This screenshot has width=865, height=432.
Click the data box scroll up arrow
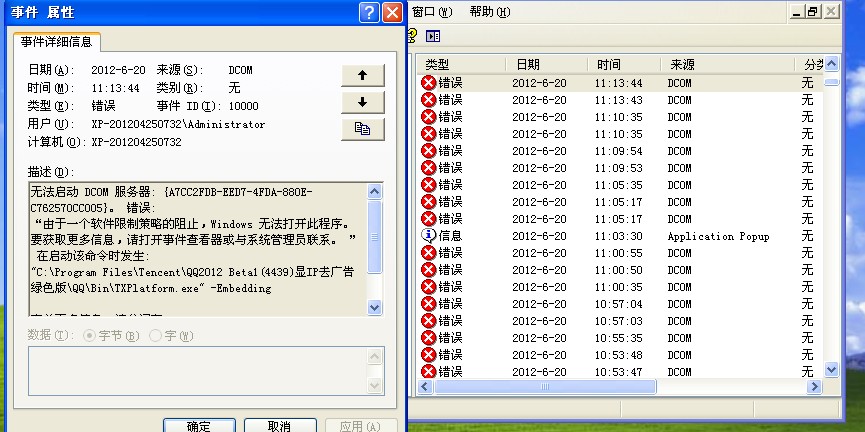375,356
